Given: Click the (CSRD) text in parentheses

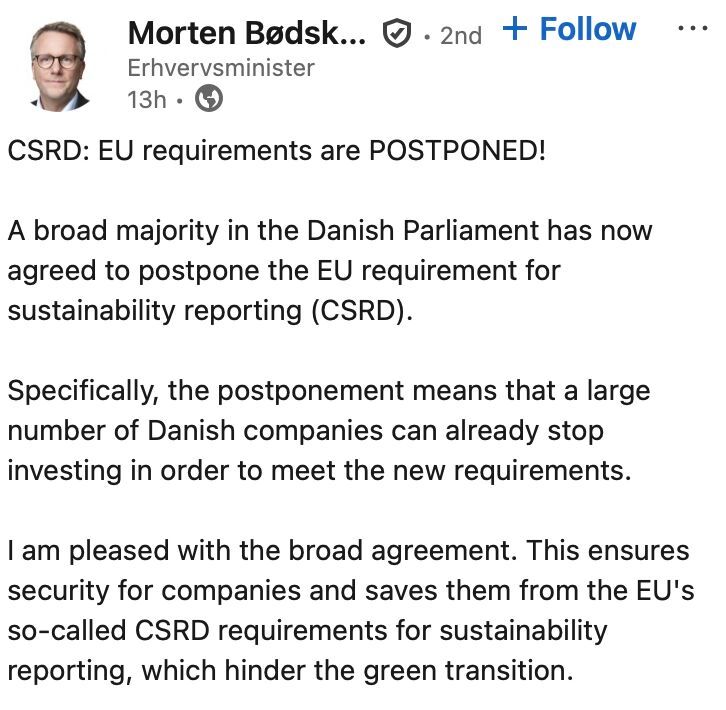Looking at the screenshot, I should point(362,310).
